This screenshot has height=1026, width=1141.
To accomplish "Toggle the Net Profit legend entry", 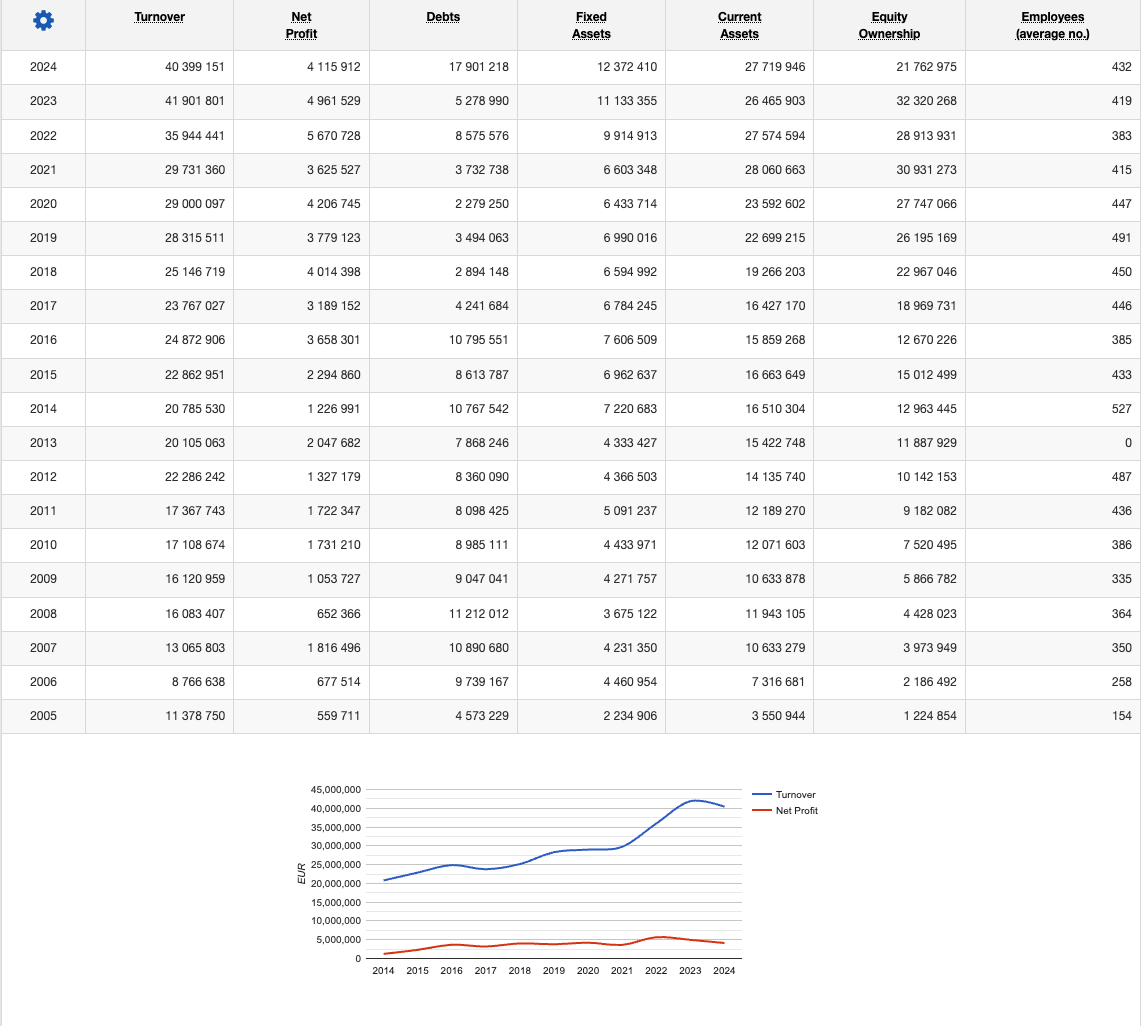I will (797, 811).
